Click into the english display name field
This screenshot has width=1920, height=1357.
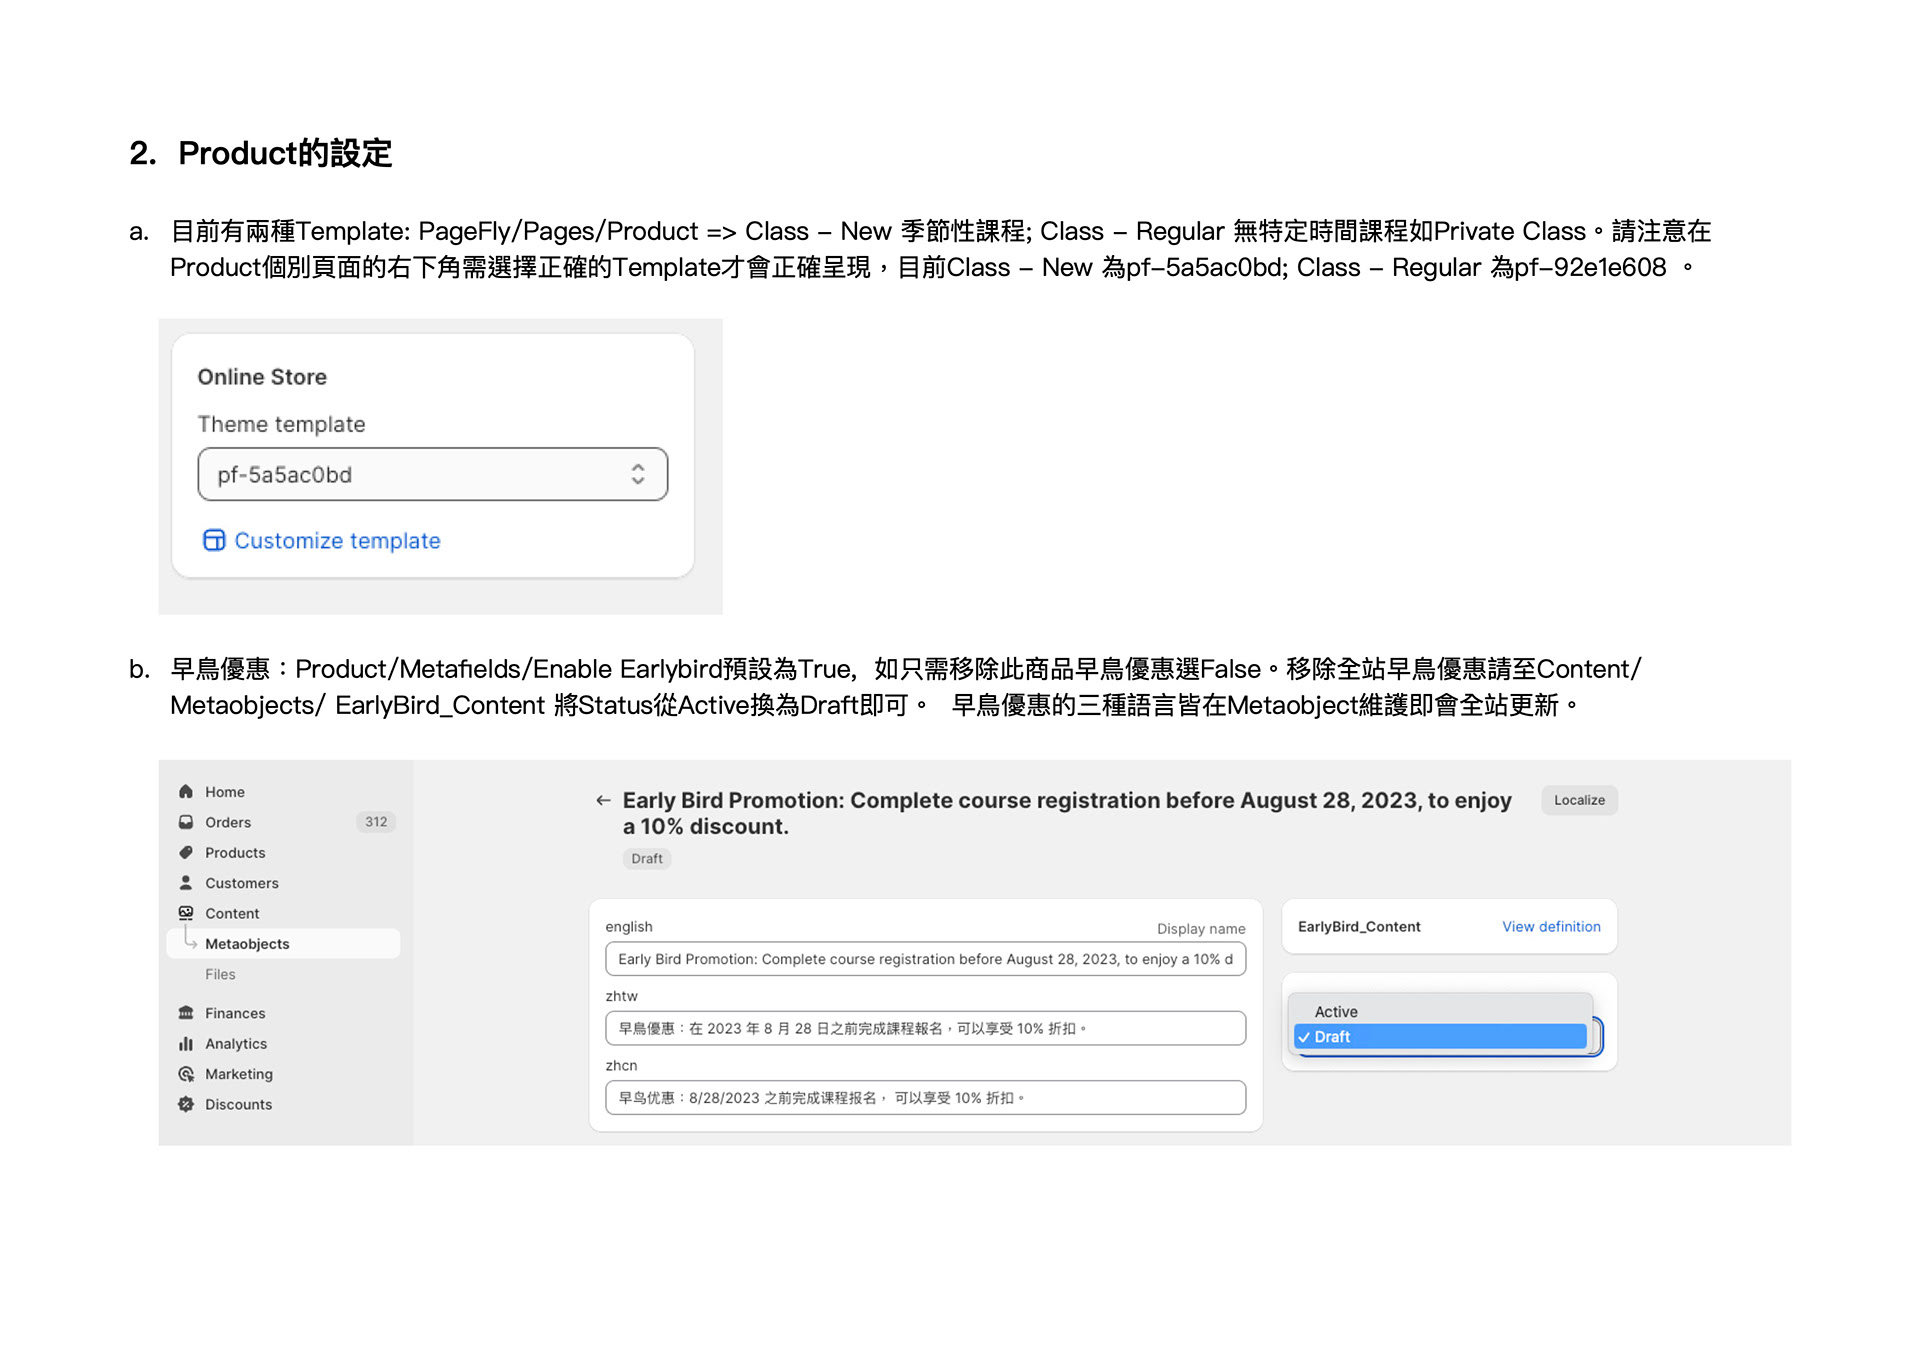point(924,959)
